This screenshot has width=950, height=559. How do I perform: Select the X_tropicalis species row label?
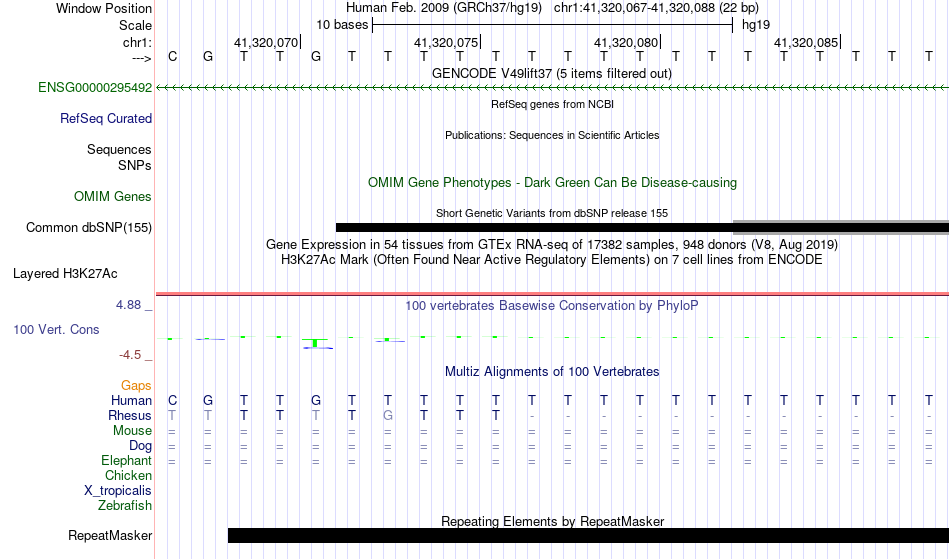click(x=118, y=491)
